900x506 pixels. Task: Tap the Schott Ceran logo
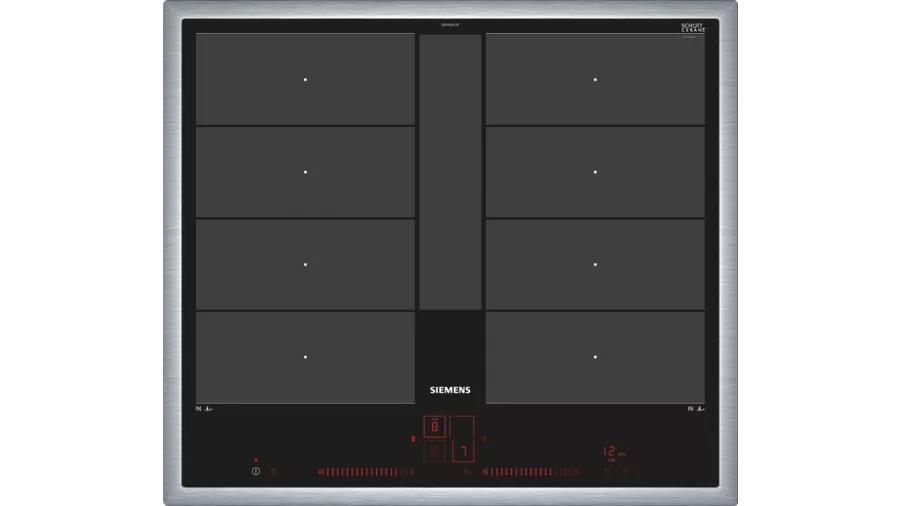693,27
